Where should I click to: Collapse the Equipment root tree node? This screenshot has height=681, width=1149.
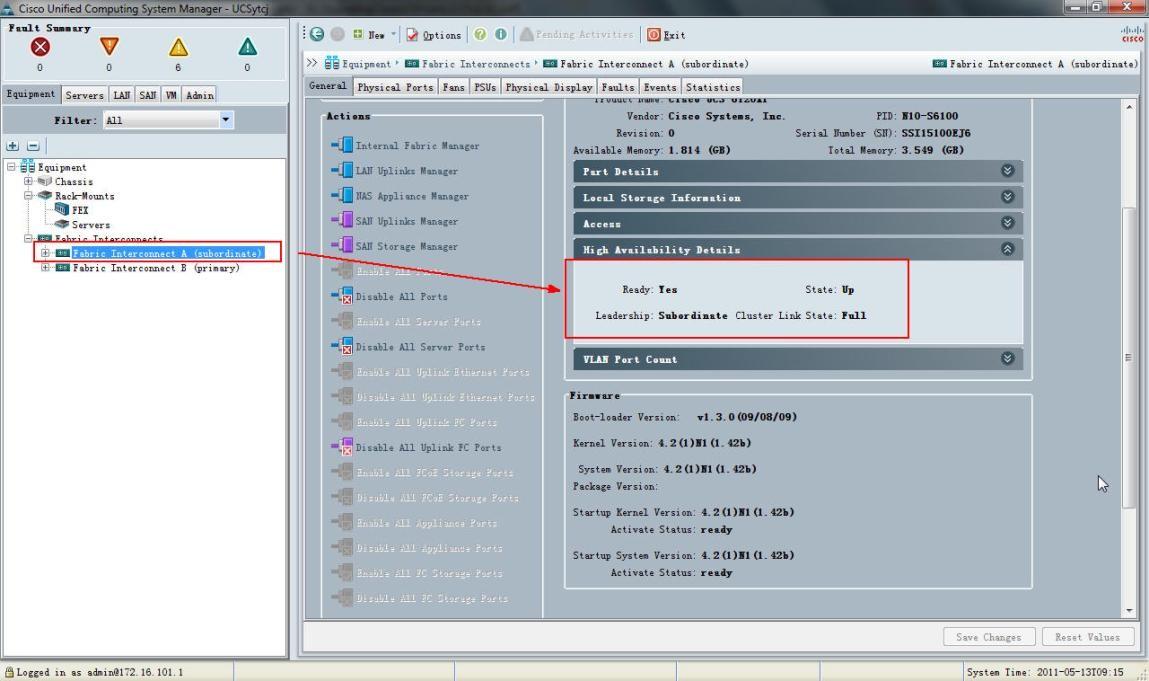pos(11,166)
